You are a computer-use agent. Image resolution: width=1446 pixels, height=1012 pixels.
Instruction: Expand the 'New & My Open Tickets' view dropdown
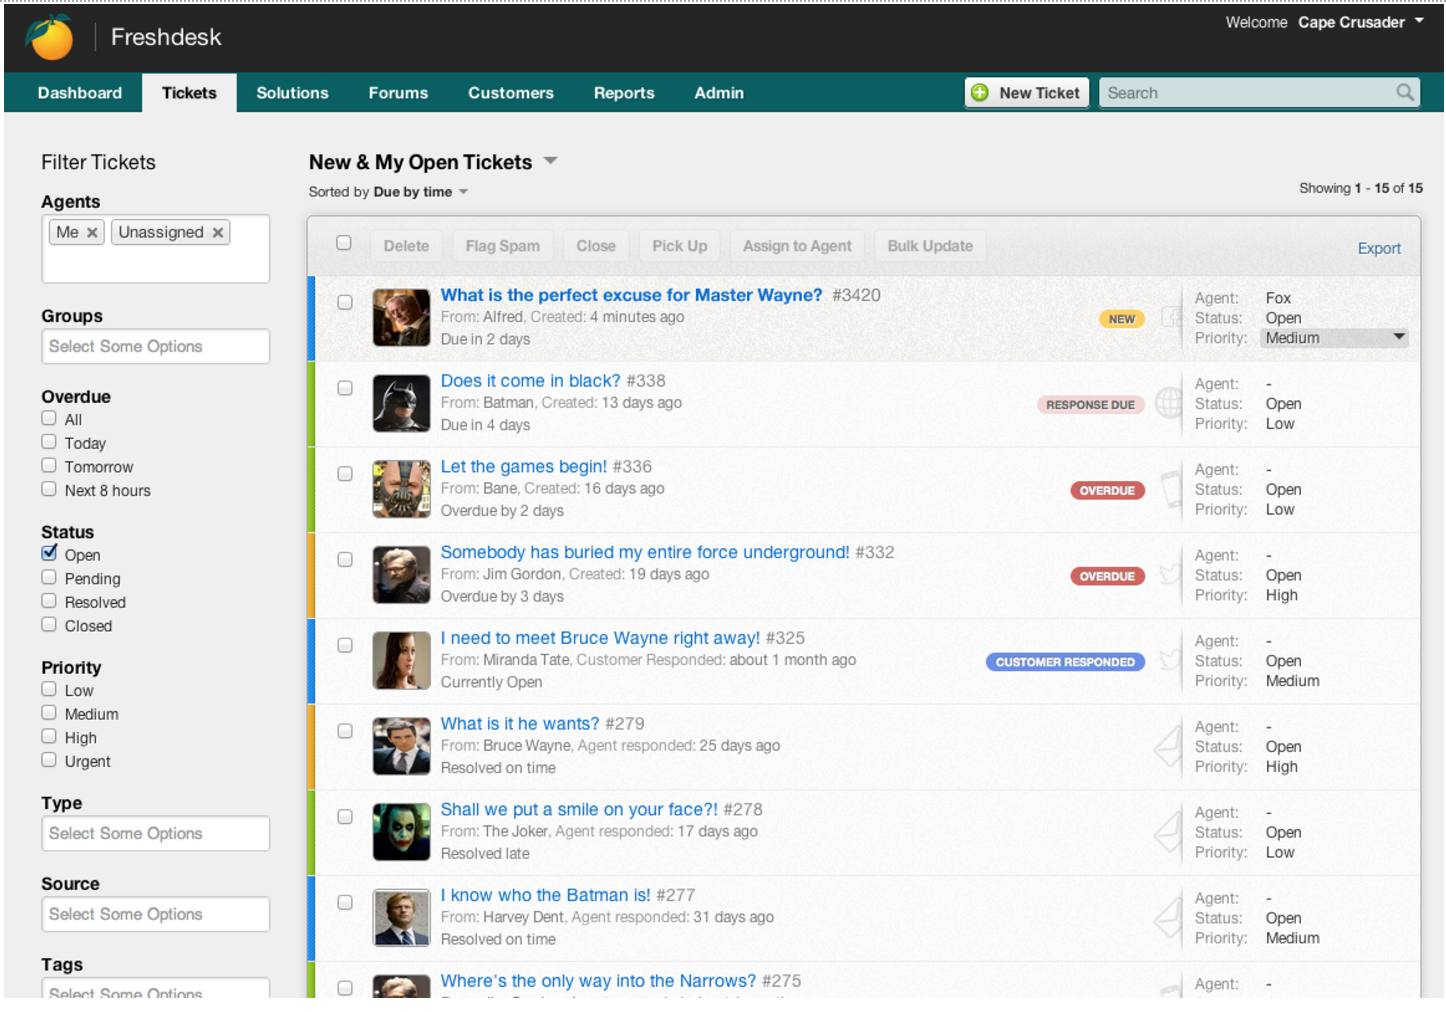click(550, 161)
